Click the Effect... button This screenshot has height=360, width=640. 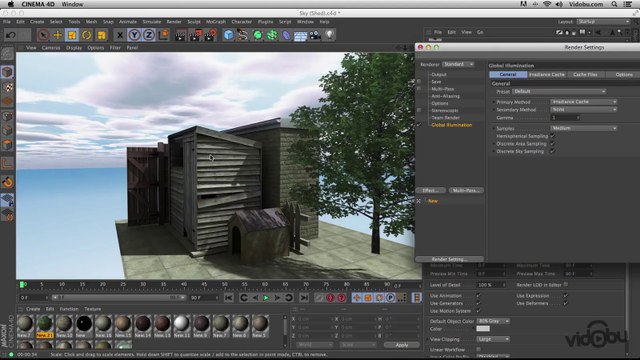431,191
